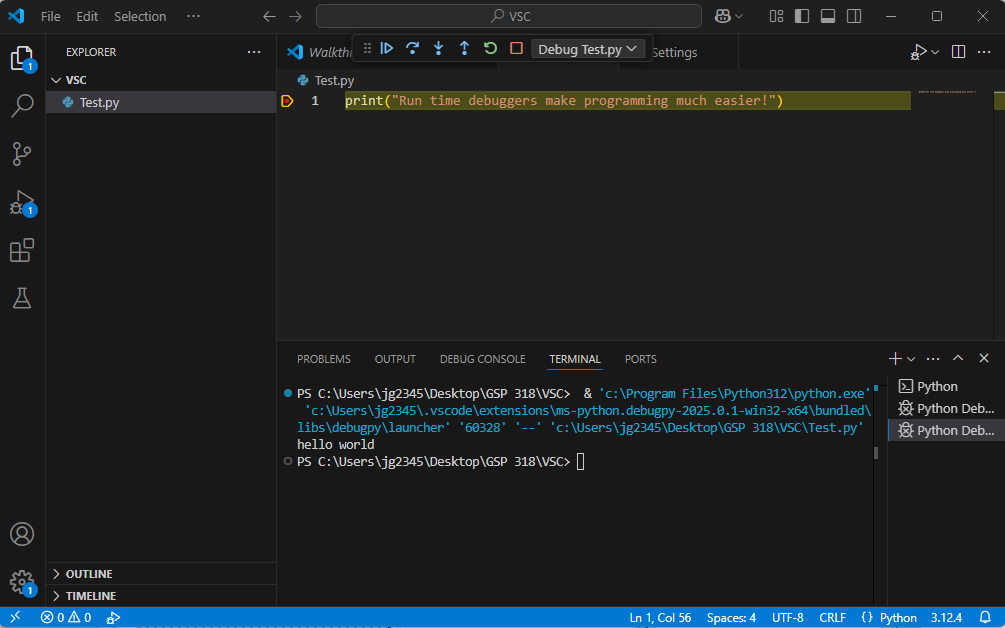This screenshot has width=1005, height=628.
Task: Toggle the bottom panel layout button
Action: click(x=828, y=16)
